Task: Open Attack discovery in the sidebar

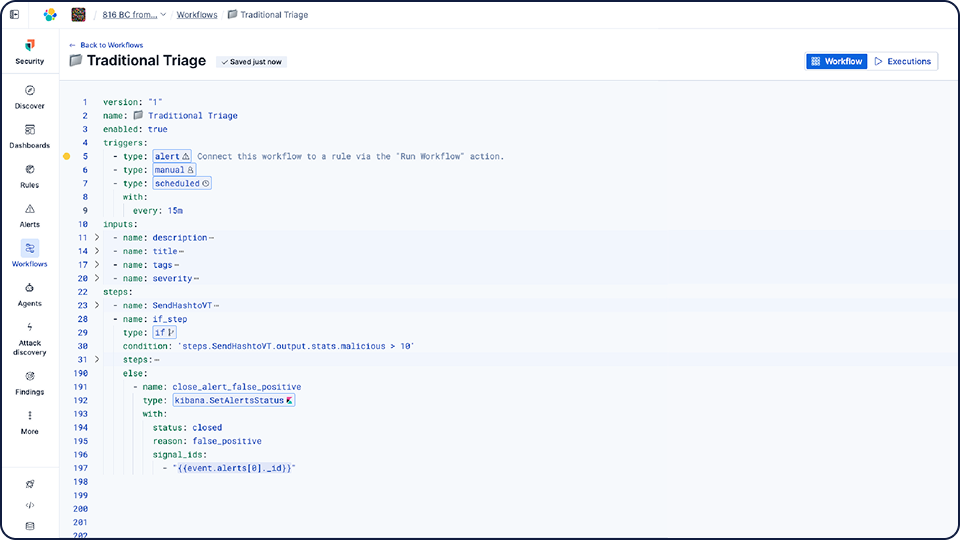Action: 29,339
